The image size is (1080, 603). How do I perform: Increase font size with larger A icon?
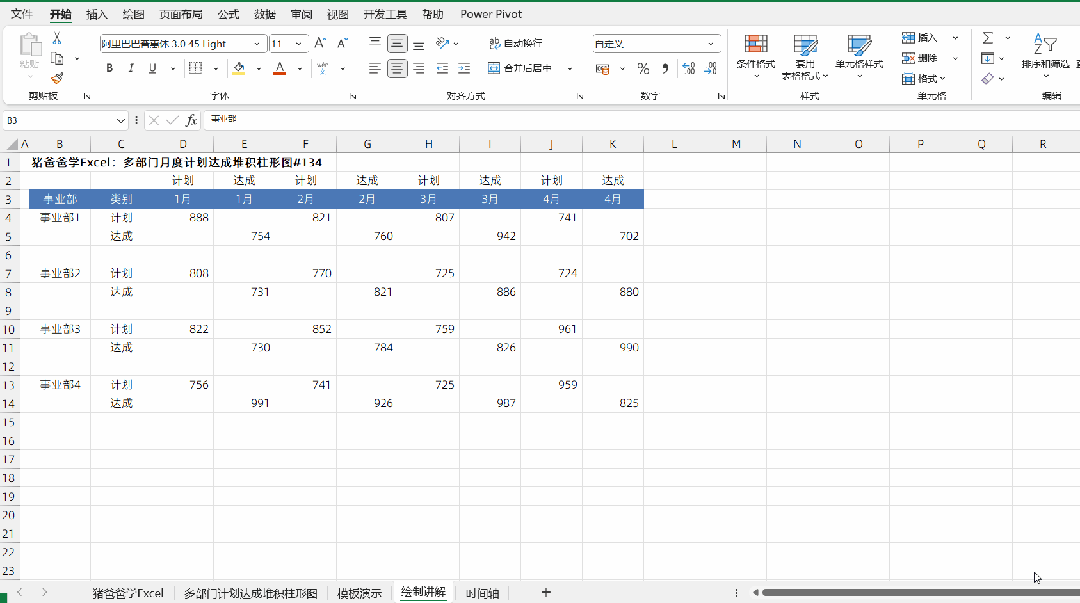pyautogui.click(x=320, y=43)
